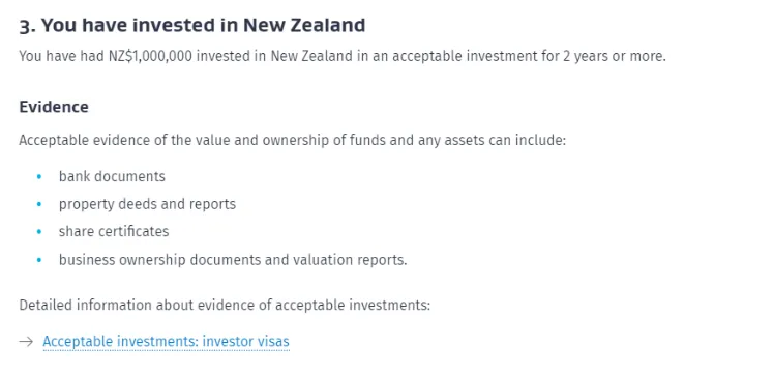774x374 pixels.
Task: Click the bullet dot beside business ownership documents
Action: pos(39,260)
